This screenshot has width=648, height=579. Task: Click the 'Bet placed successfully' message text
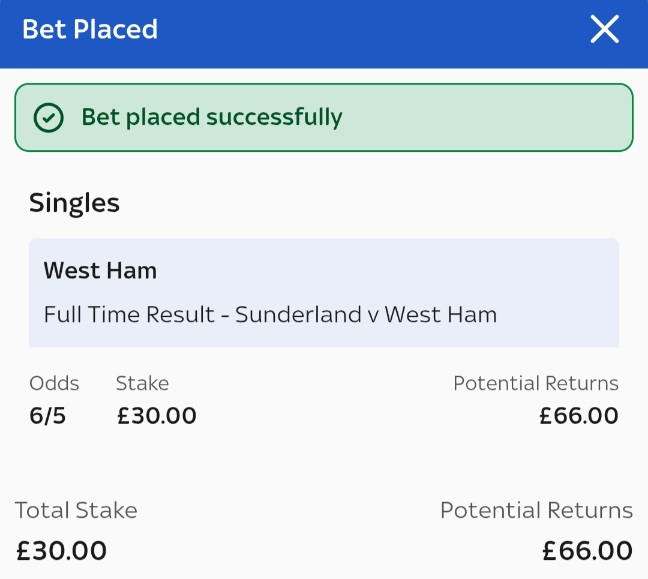(x=212, y=118)
